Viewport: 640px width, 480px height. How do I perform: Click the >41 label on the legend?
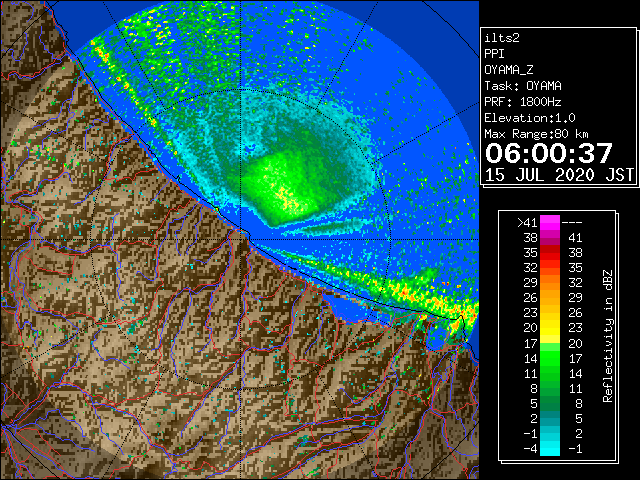[x=527, y=223]
